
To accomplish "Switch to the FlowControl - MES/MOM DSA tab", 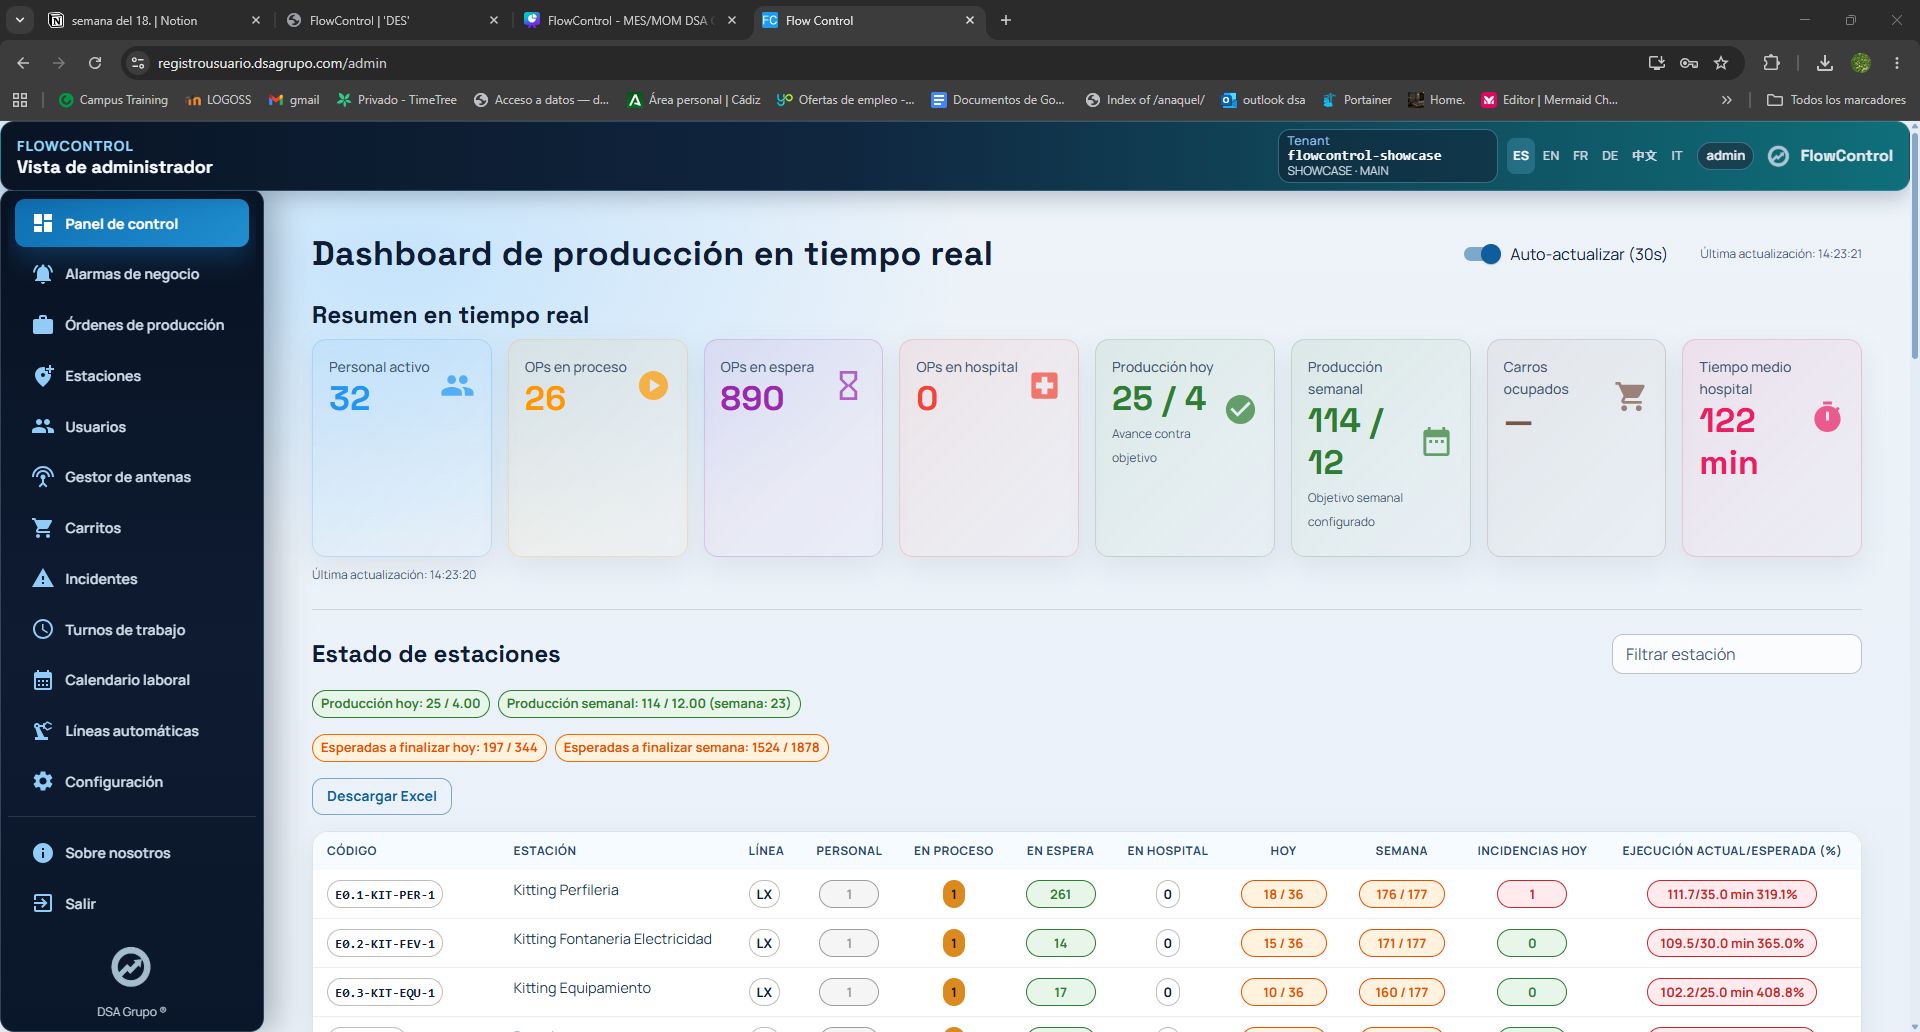I will 631,20.
